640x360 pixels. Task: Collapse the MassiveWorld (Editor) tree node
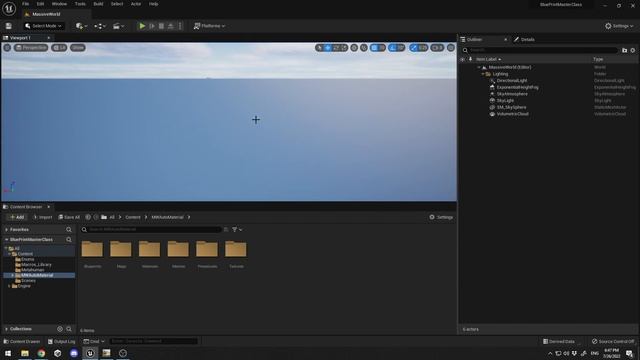coord(479,67)
